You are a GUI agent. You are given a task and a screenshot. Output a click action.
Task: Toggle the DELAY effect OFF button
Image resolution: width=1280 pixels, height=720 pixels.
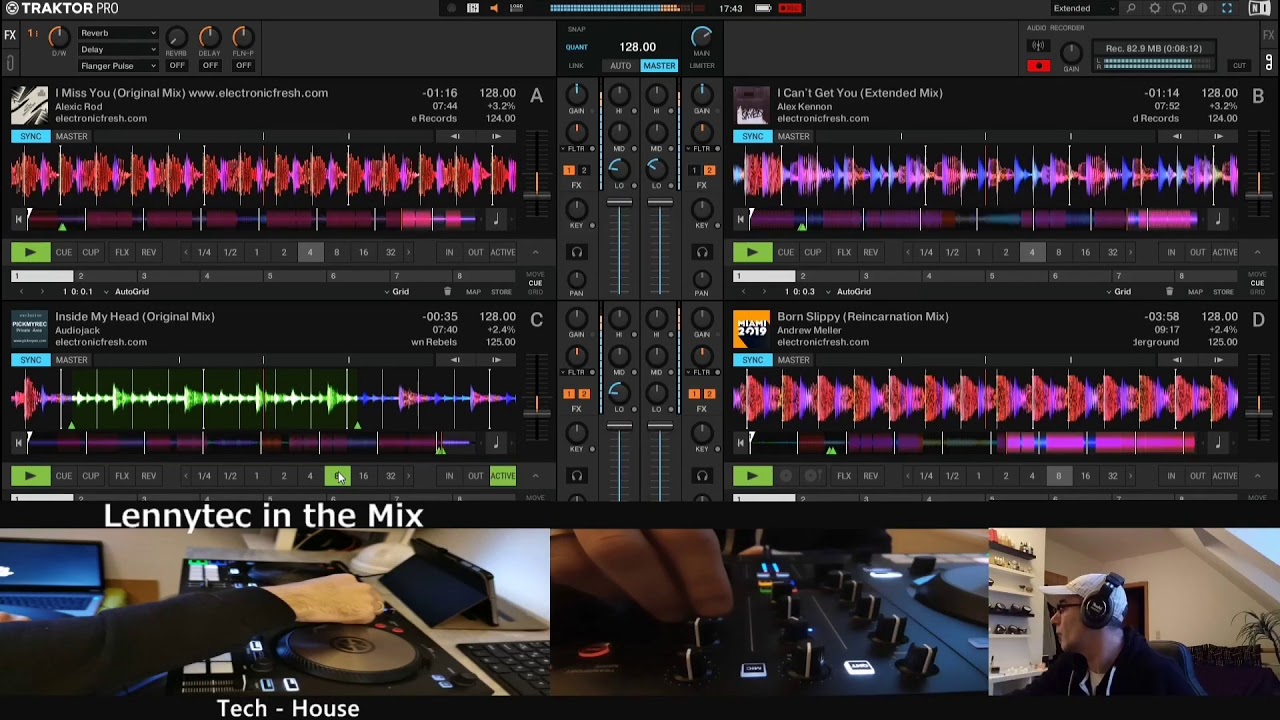pos(210,66)
